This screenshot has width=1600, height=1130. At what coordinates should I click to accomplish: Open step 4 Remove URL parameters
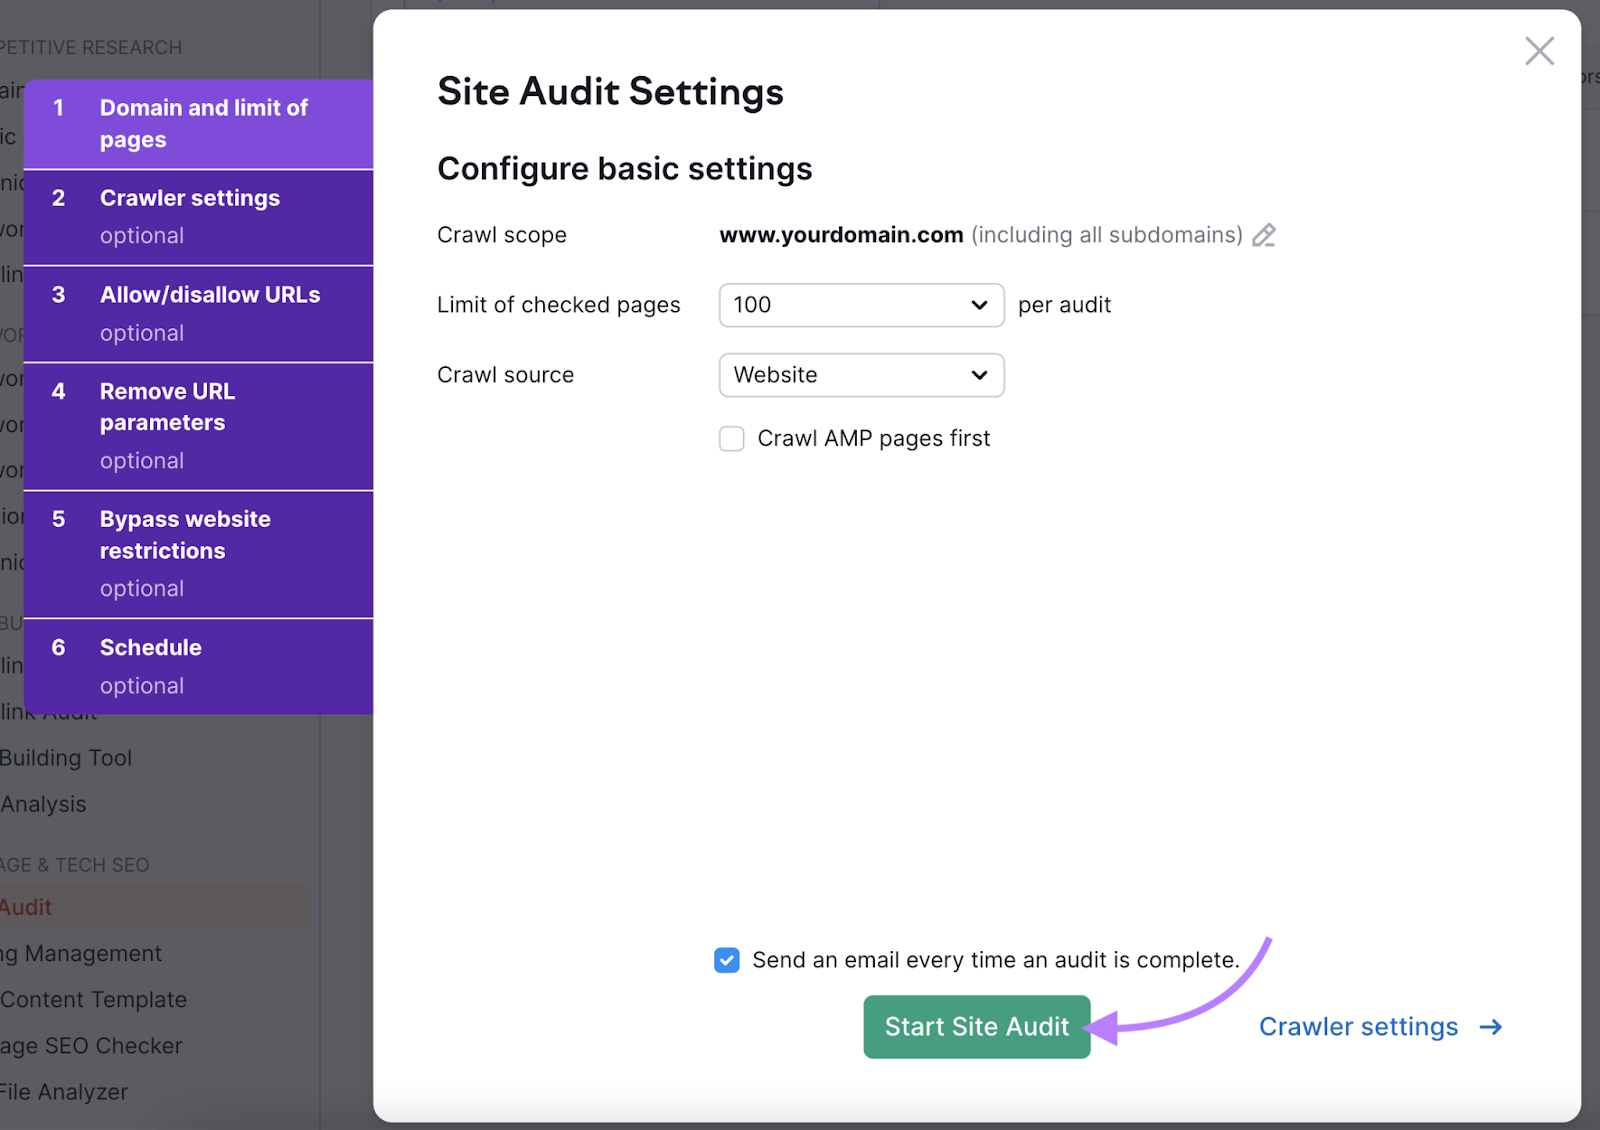pos(199,424)
